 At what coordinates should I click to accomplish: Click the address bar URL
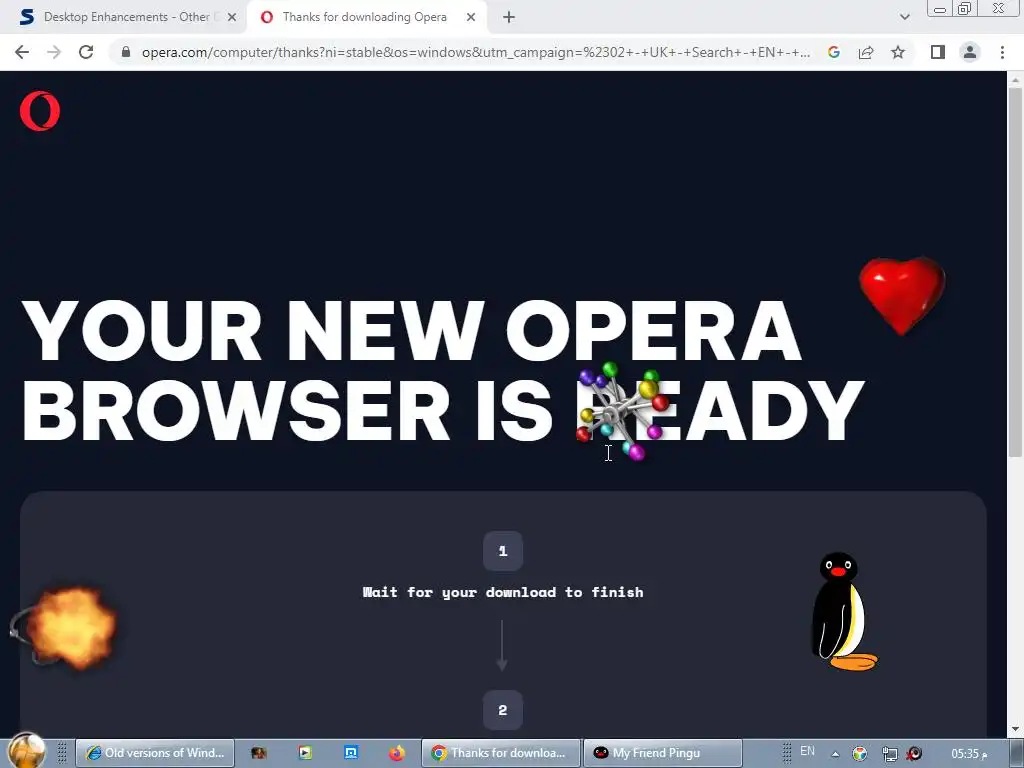click(x=476, y=52)
